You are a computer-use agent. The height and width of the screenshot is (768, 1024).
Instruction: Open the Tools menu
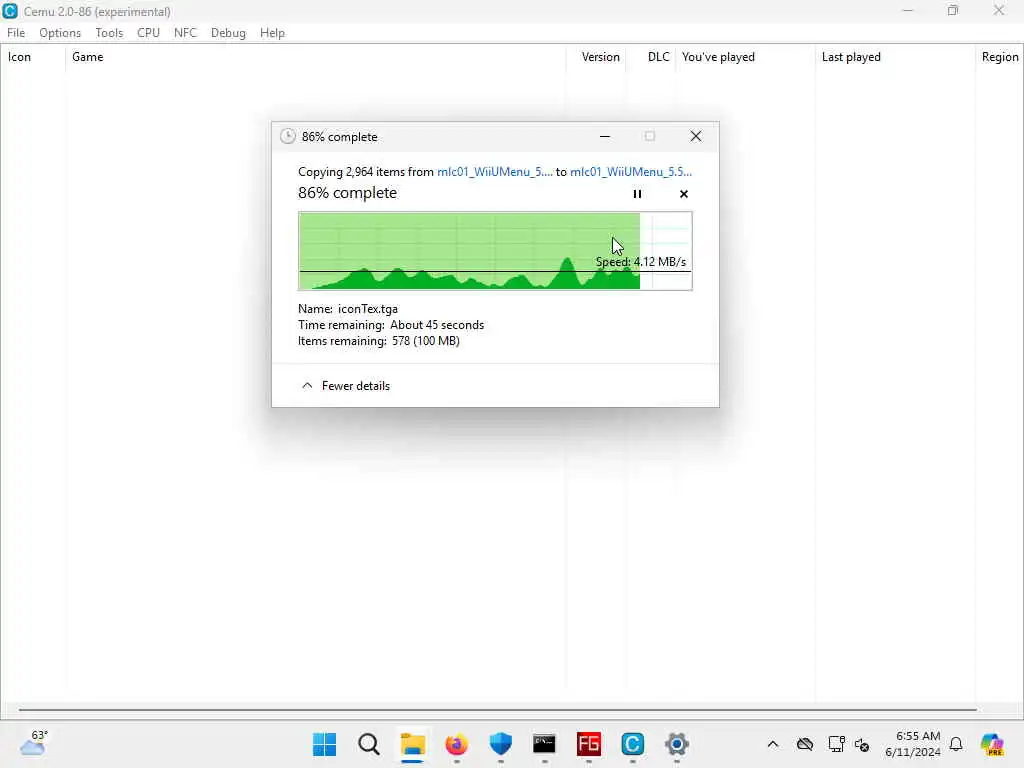(109, 33)
